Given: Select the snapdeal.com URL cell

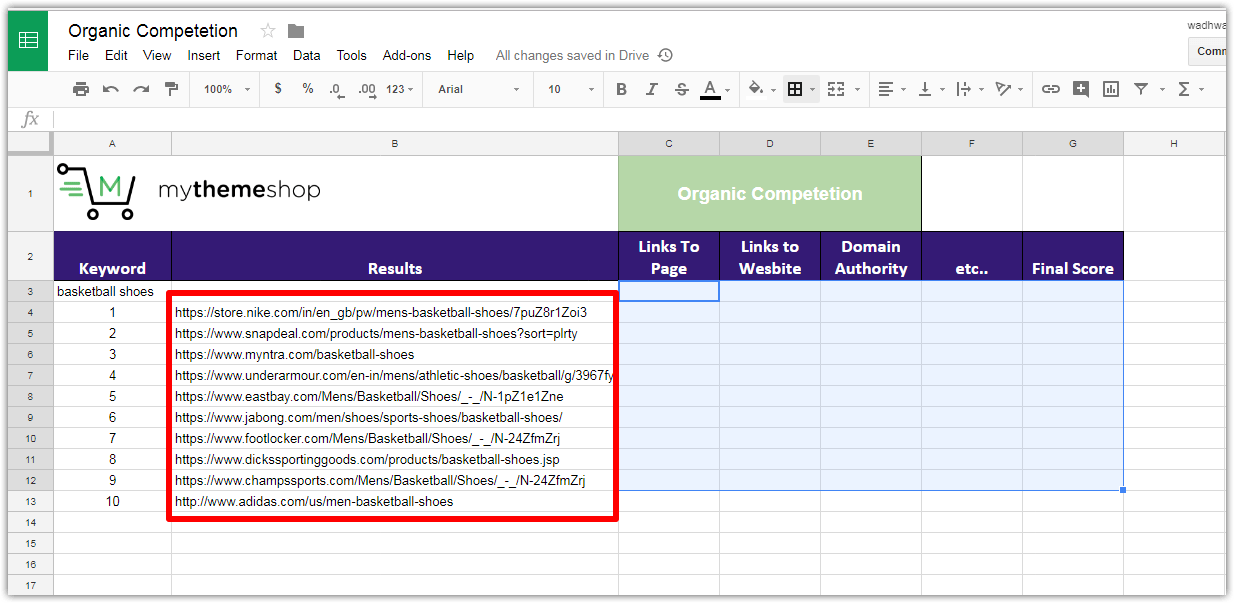Looking at the screenshot, I should (395, 334).
